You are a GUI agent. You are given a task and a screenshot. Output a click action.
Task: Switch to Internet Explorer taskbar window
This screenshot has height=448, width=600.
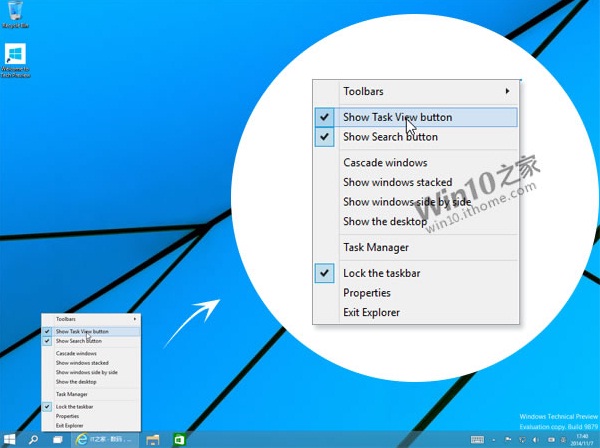(106, 440)
